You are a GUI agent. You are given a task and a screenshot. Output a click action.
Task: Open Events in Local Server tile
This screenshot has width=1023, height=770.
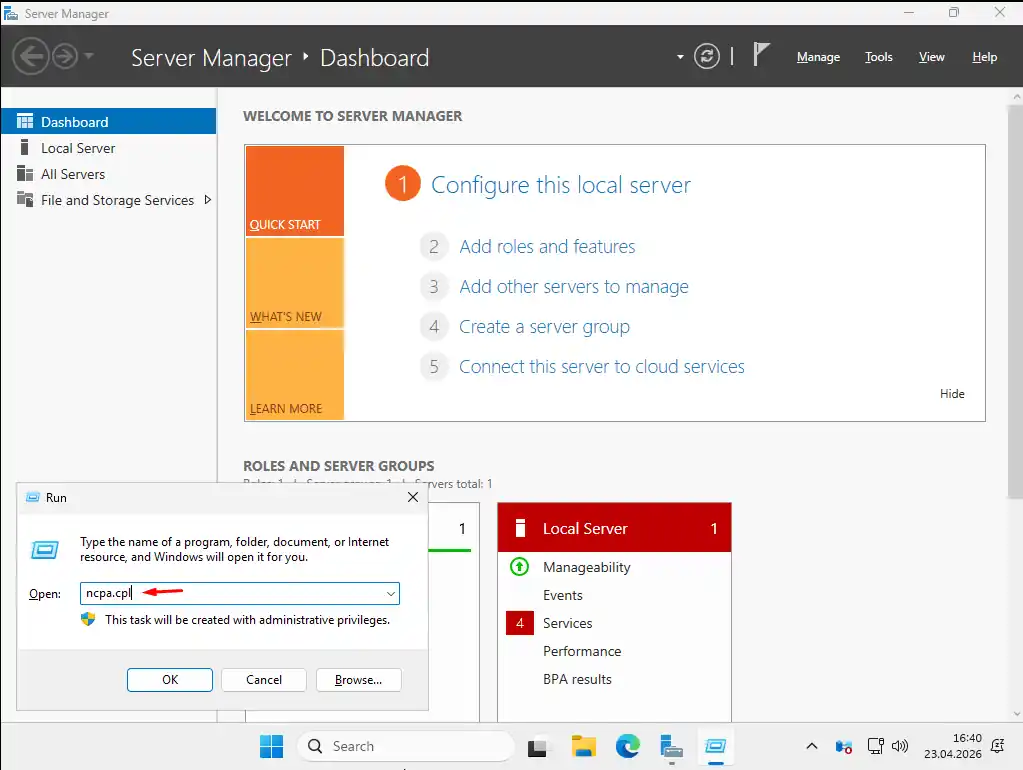562,595
